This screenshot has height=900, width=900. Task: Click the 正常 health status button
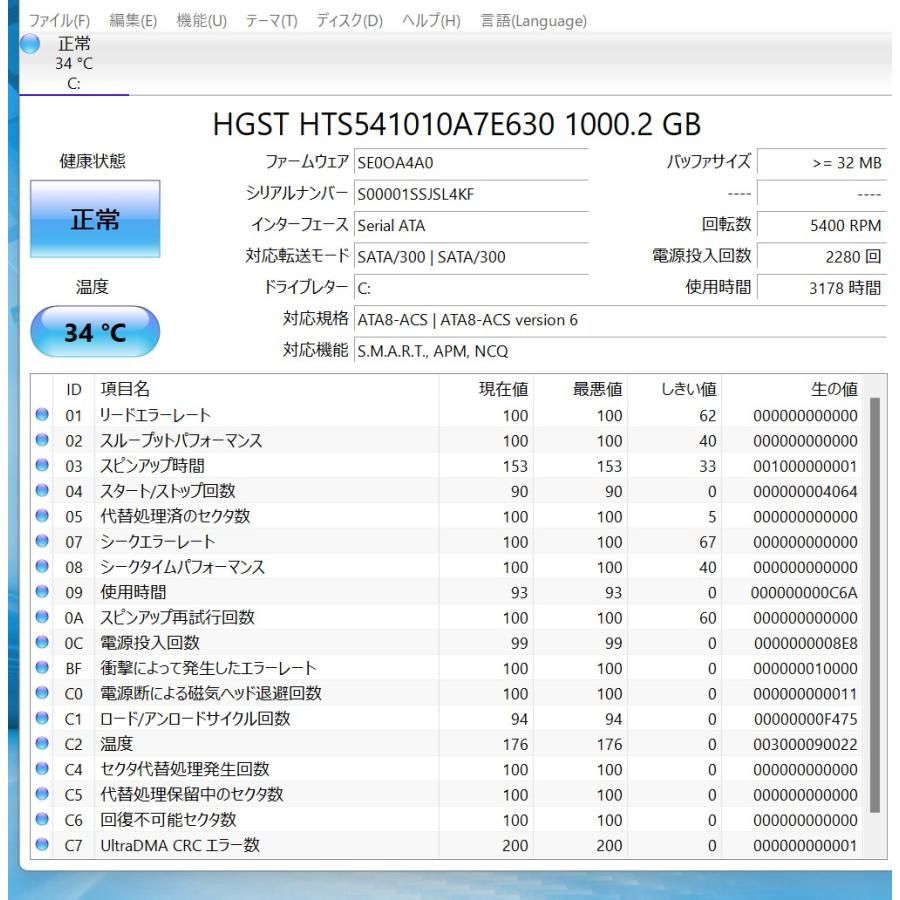95,219
